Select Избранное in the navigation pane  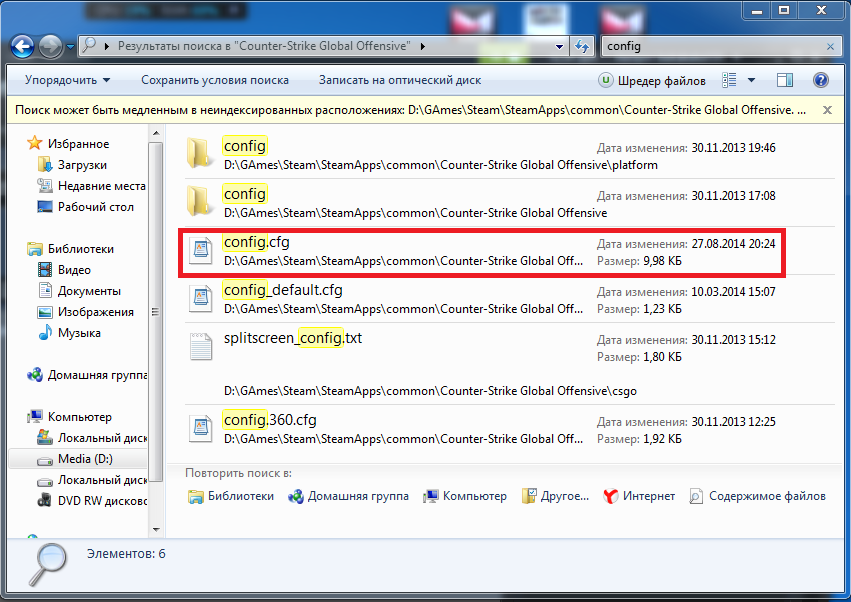pos(78,144)
